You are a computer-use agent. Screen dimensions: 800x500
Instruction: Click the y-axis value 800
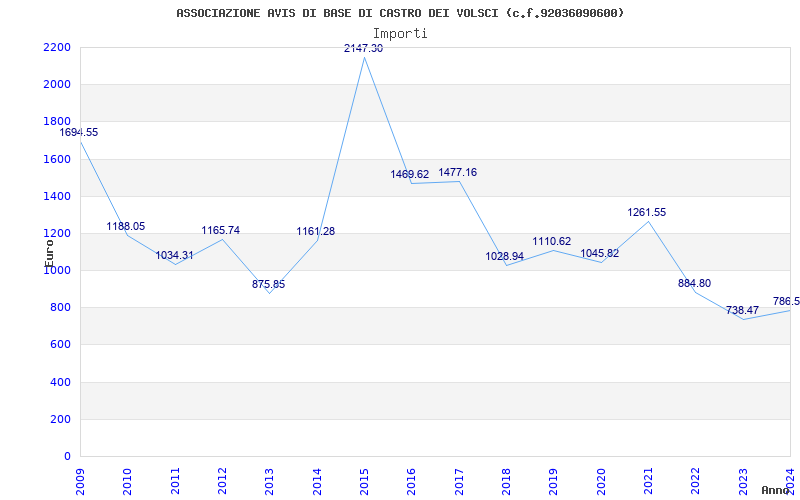pyautogui.click(x=61, y=308)
